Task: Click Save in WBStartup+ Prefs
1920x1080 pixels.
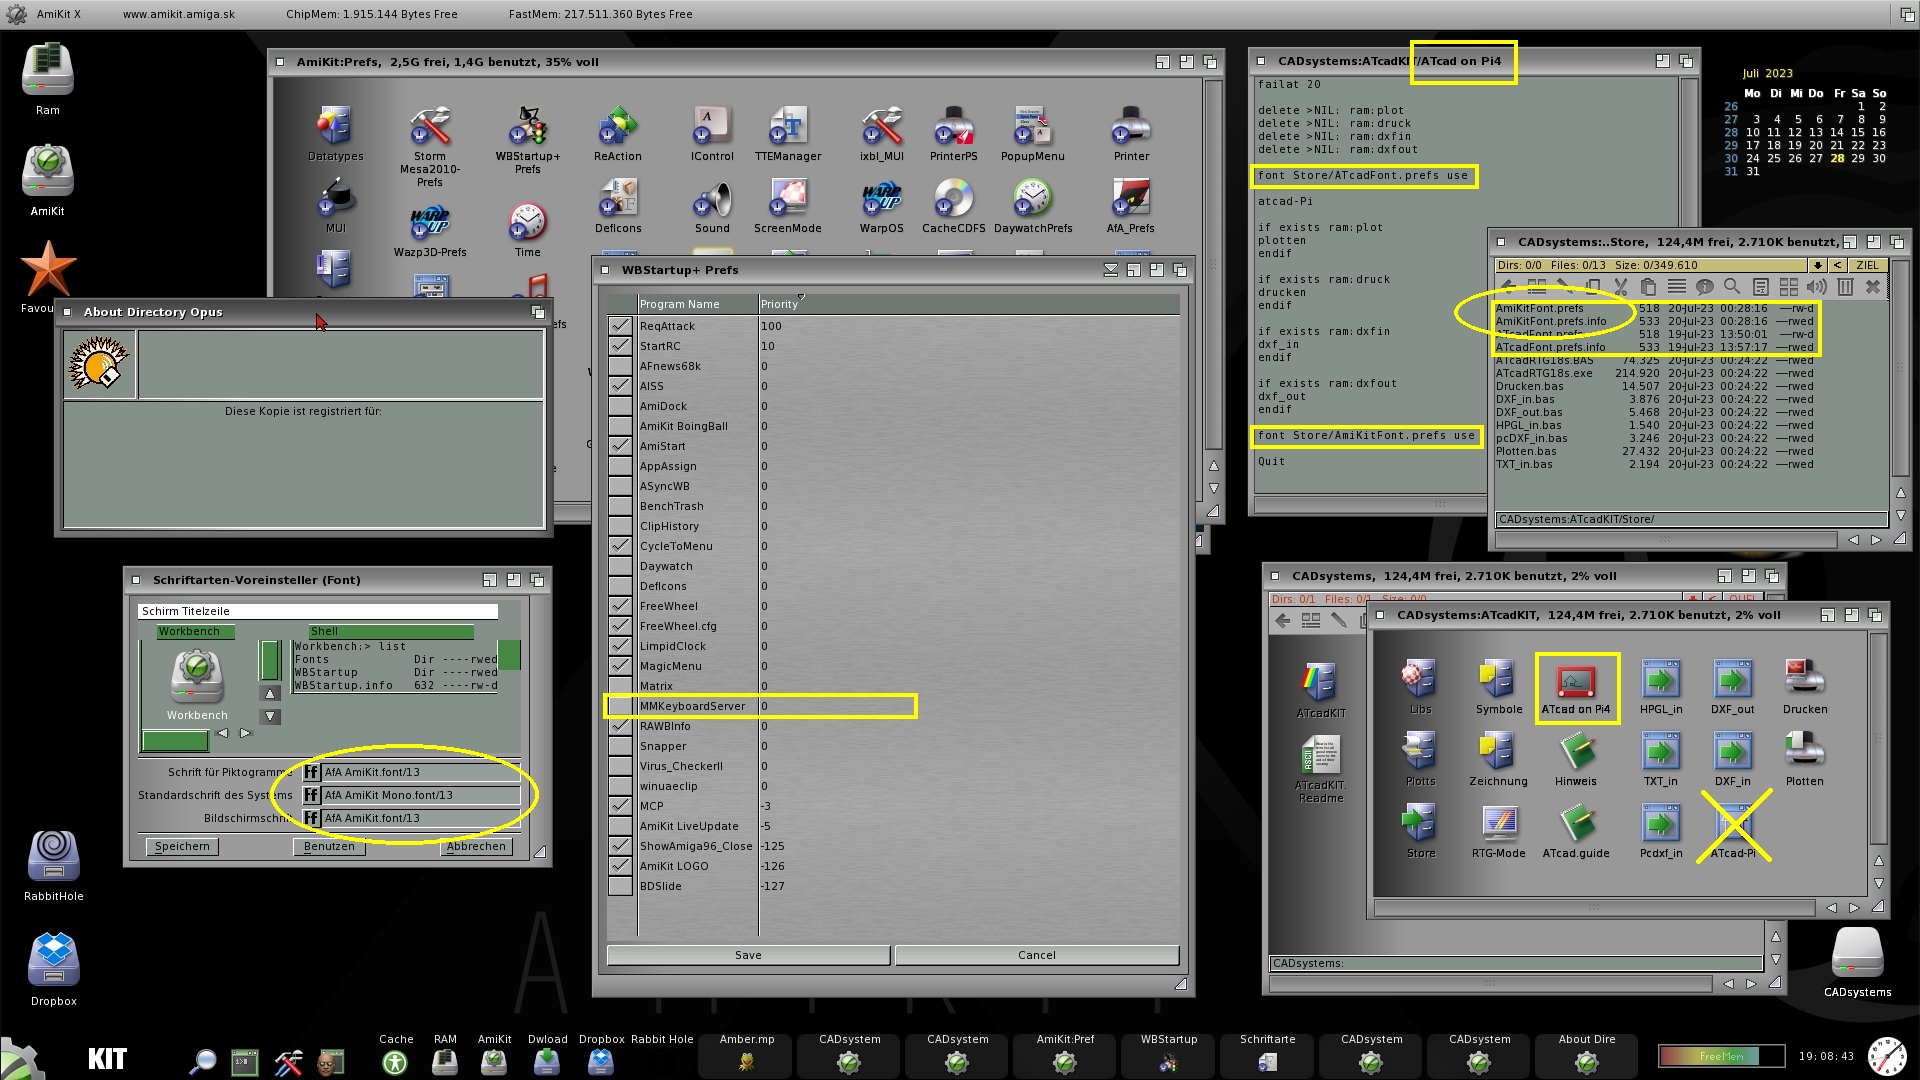Action: tap(748, 955)
